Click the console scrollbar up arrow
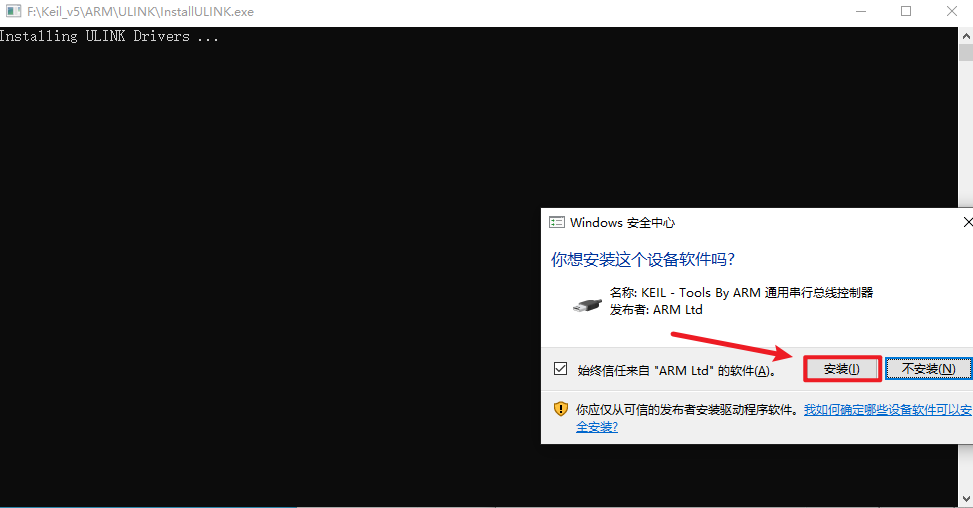 (966, 36)
